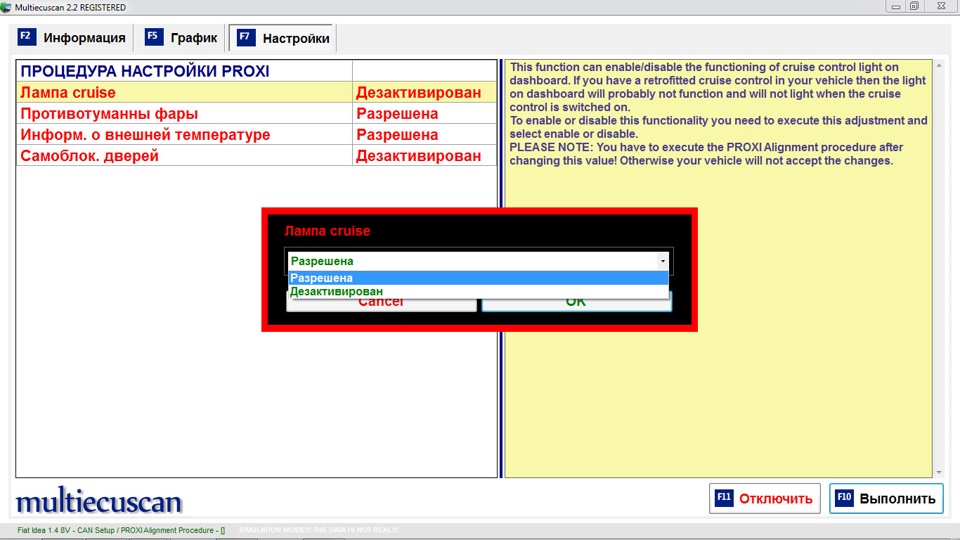Click the Выполнить button

[886, 498]
